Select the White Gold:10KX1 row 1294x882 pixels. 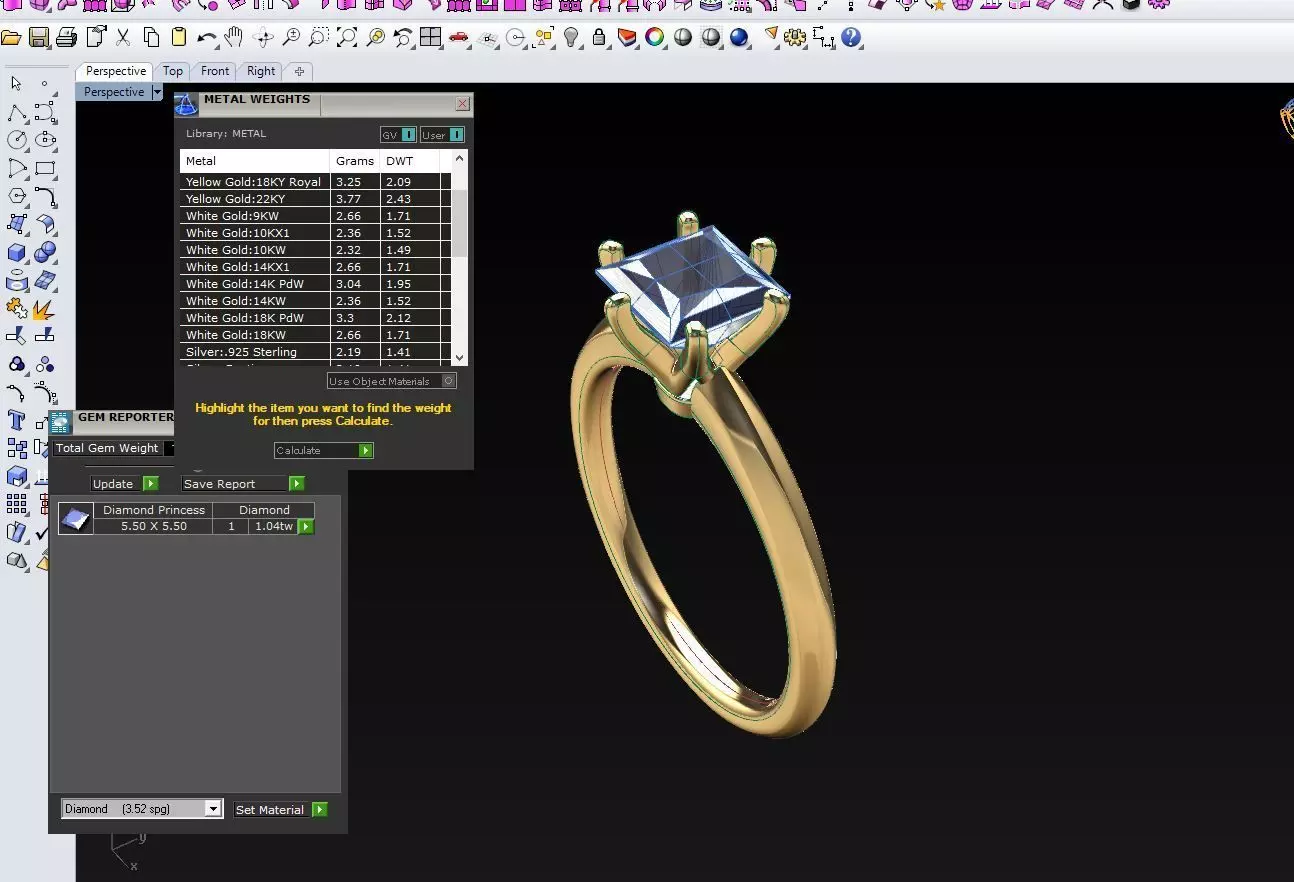point(315,233)
